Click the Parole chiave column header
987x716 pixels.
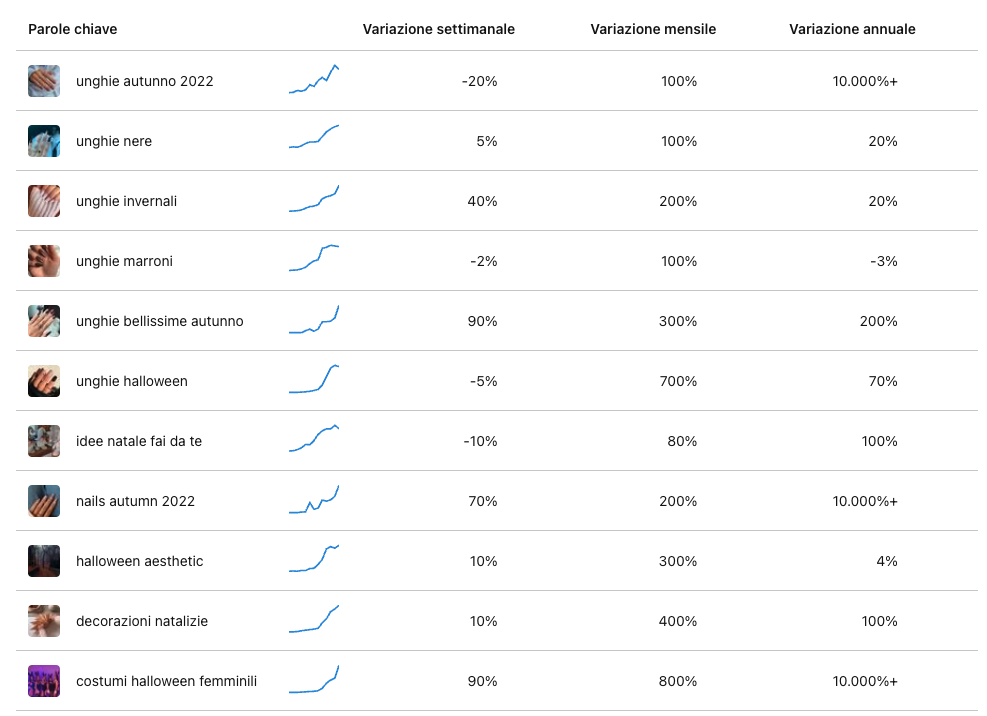[72, 29]
